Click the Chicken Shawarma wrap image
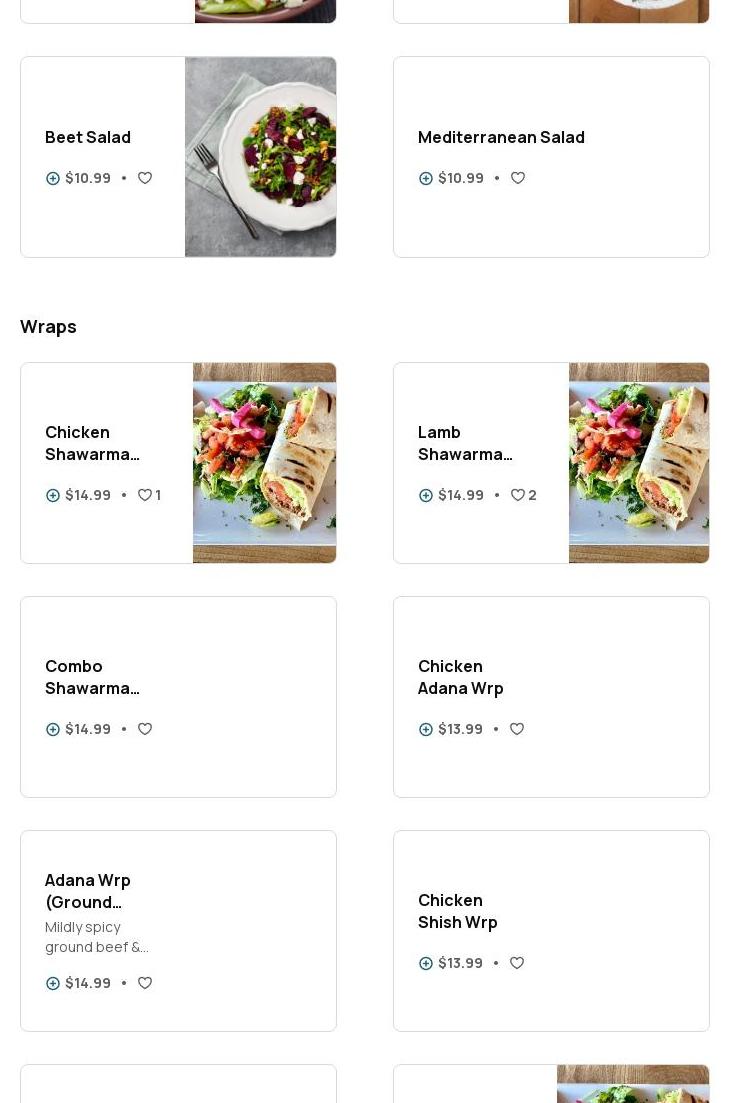Screen dimensions: 750x1103 click(x=264, y=463)
